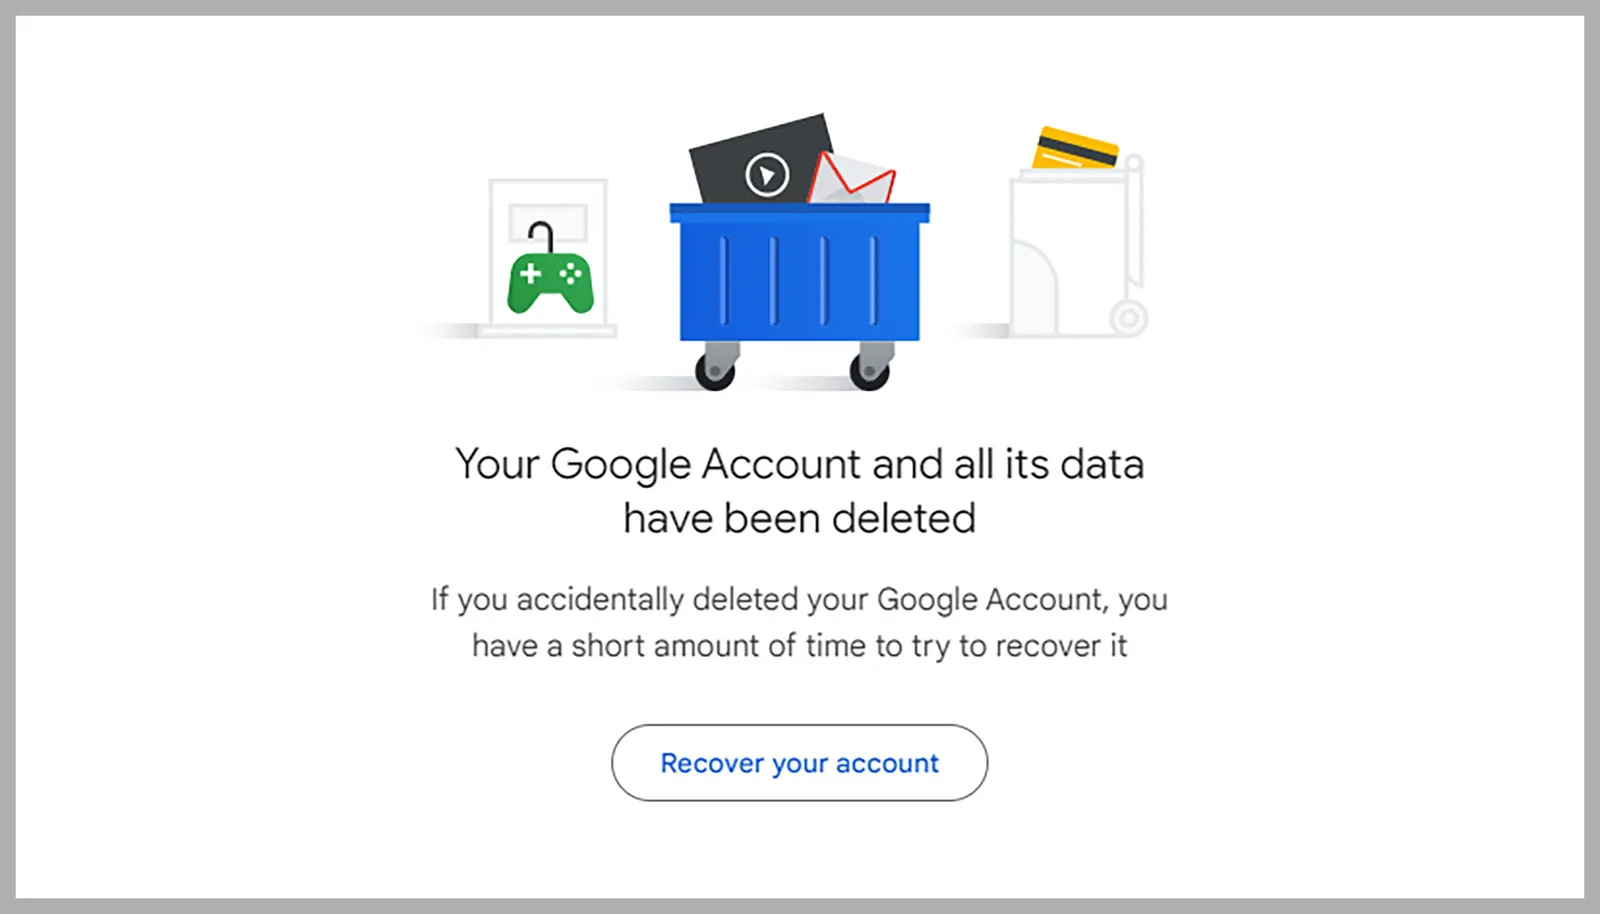
Task: Click the Recover your account link text
Action: tap(798, 762)
